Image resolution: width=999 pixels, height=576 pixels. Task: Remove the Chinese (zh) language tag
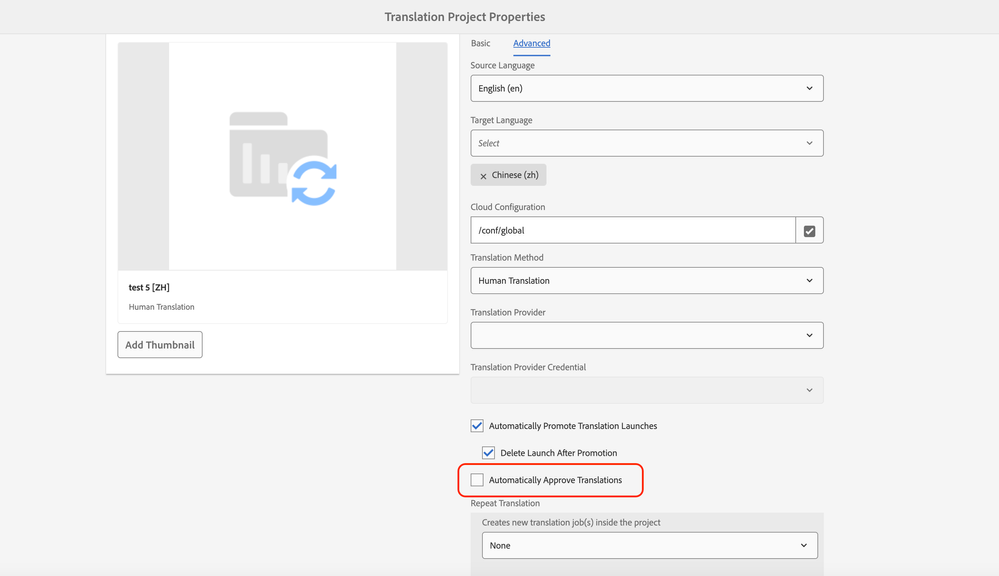(x=483, y=176)
